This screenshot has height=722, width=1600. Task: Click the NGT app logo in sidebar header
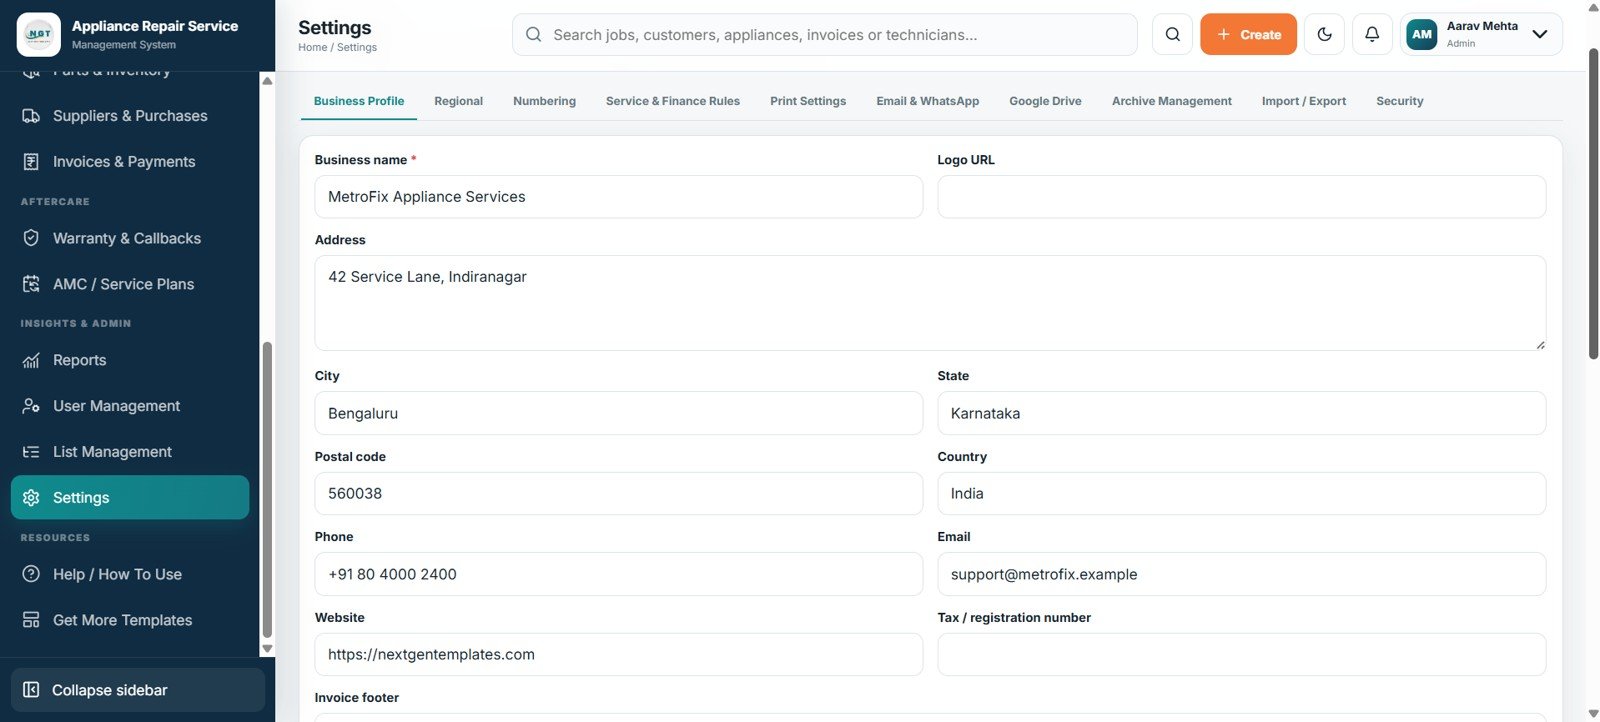tap(38, 34)
